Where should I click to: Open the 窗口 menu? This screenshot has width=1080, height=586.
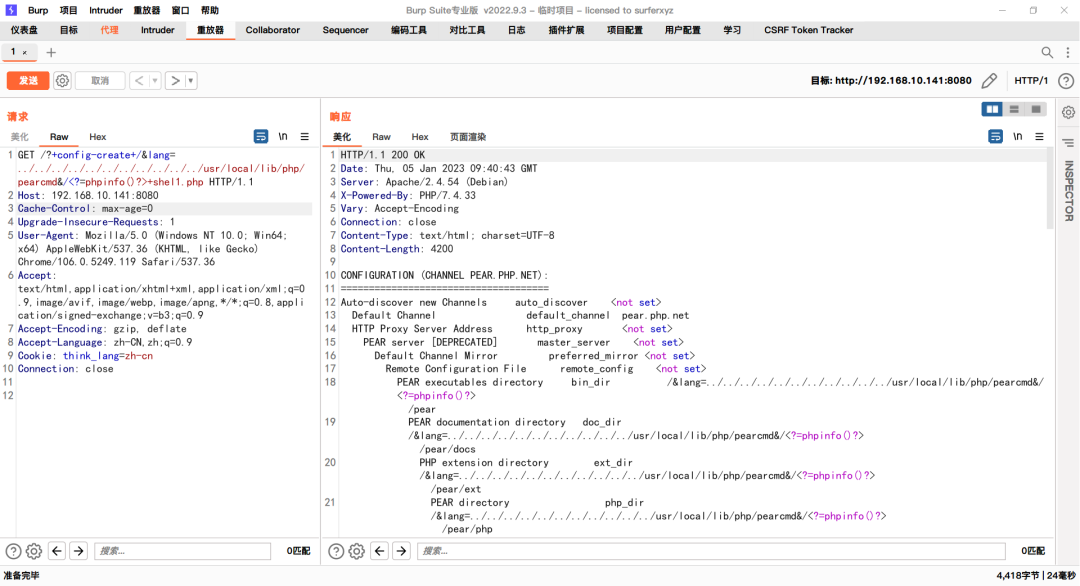(180, 10)
